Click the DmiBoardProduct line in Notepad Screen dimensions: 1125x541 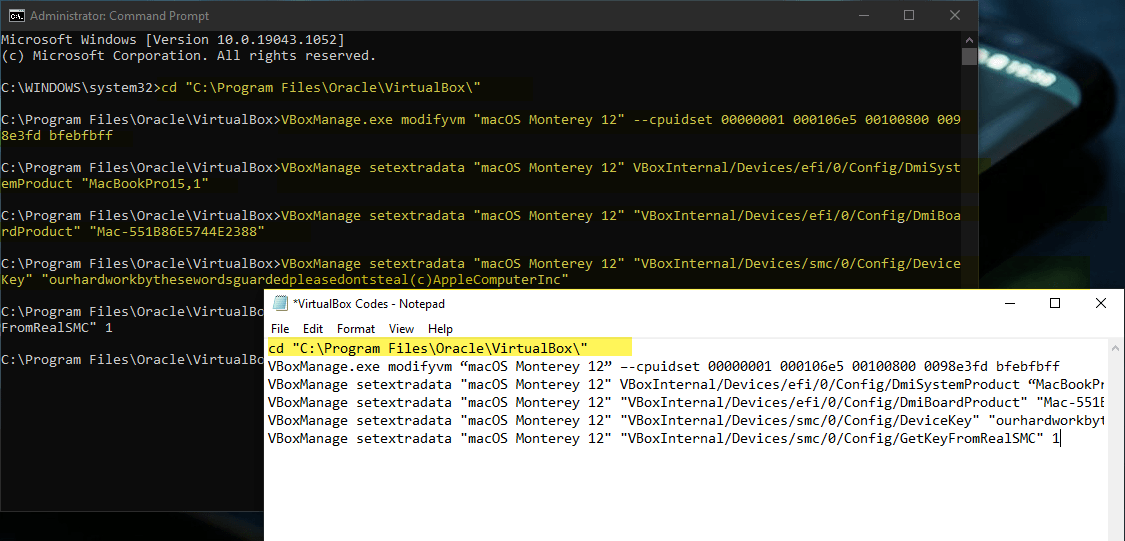point(686,402)
